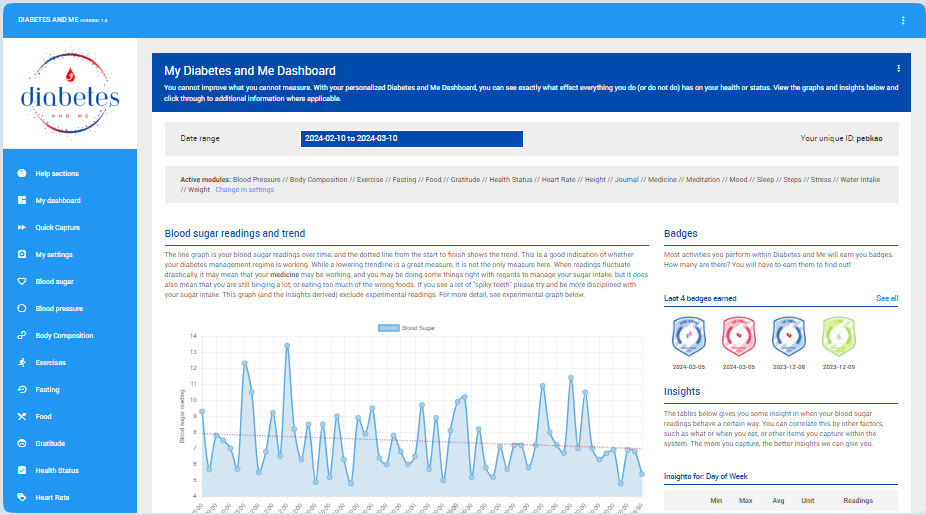Click the Gratitude smiley icon in sidebar
Image resolution: width=926 pixels, height=515 pixels.
tap(22, 443)
